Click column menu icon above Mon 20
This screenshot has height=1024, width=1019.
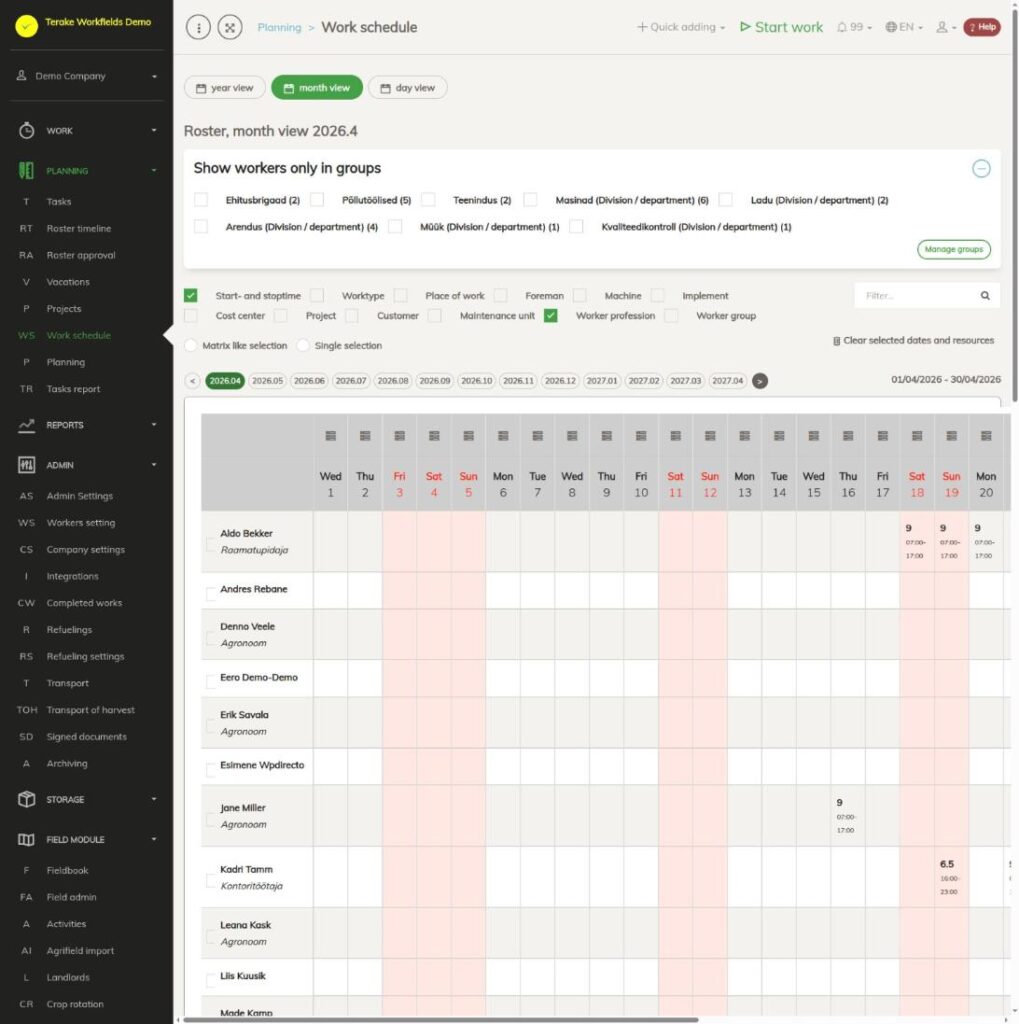986,436
